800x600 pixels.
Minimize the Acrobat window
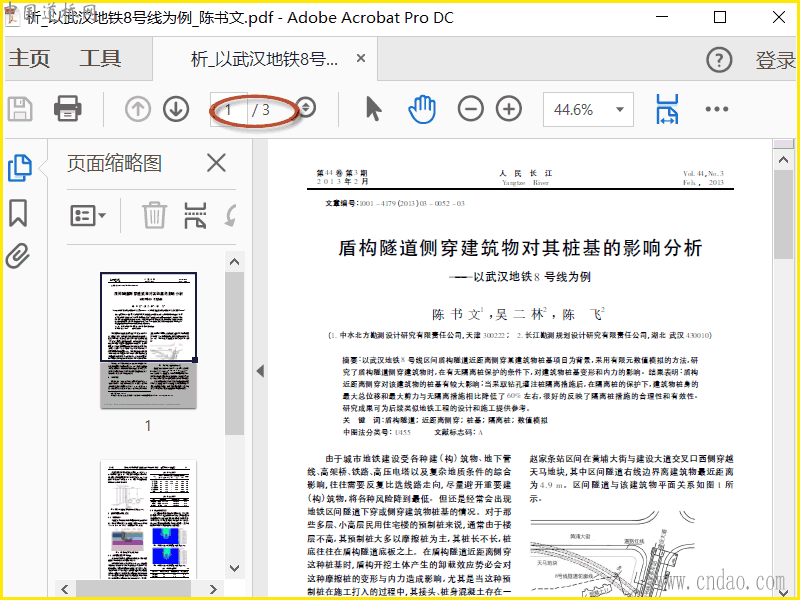(662, 17)
